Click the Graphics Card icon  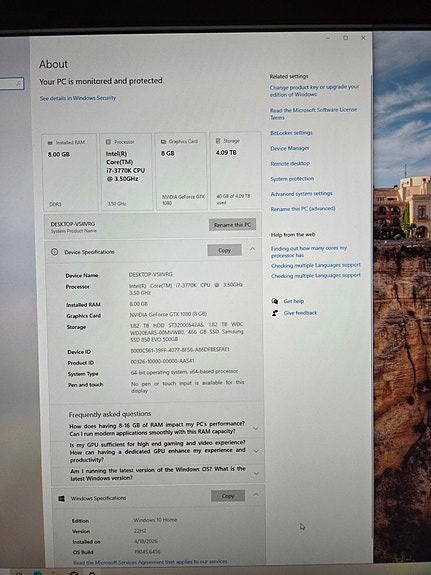point(163,141)
